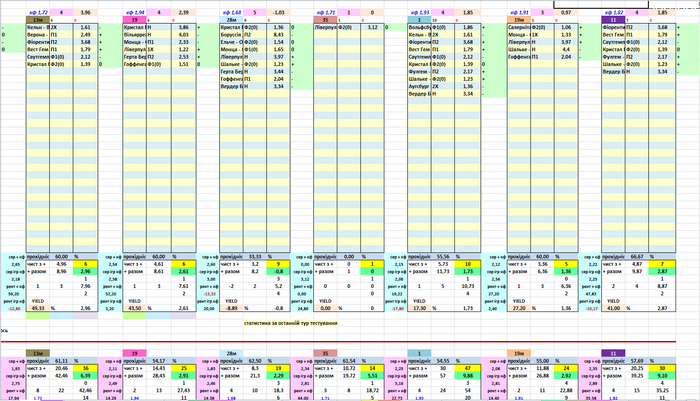700x401 pixels.
Task: Click the yellow cell showing 25
Action: pyautogui.click(x=183, y=368)
